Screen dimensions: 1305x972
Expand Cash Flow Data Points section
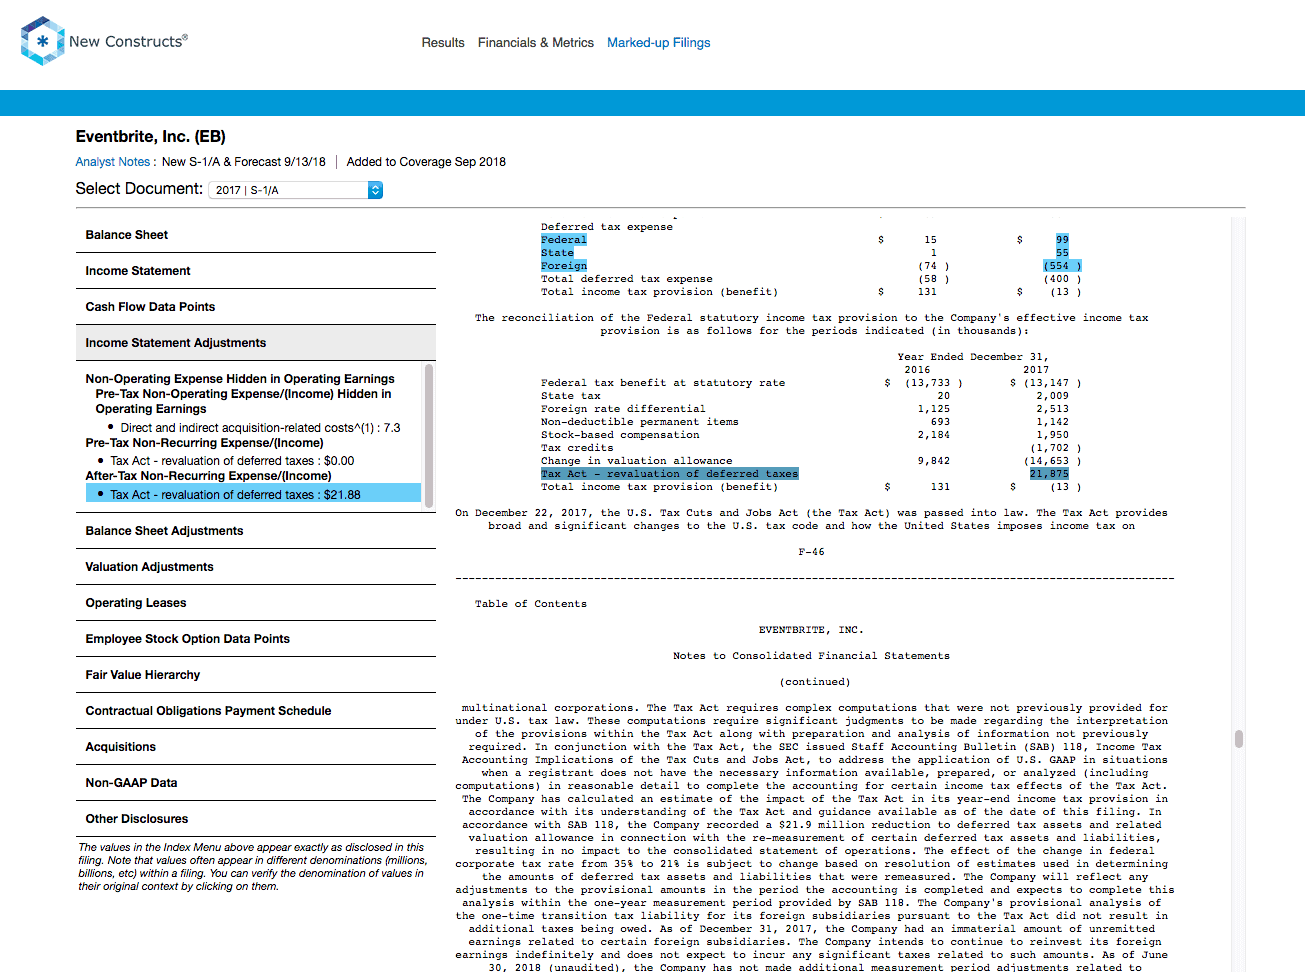[256, 307]
